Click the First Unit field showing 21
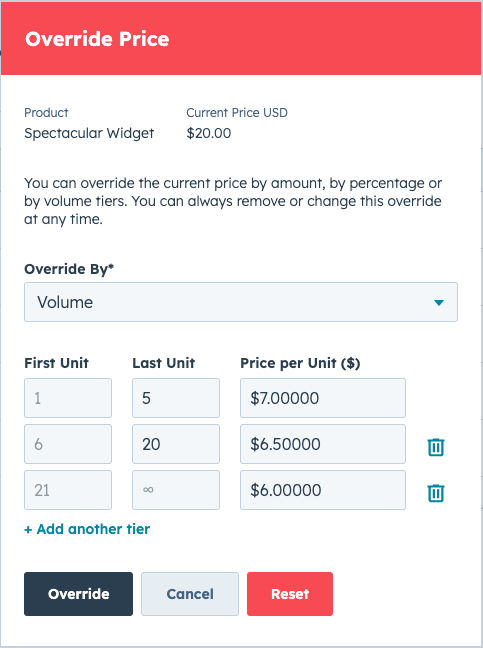The image size is (483, 648). tap(68, 490)
